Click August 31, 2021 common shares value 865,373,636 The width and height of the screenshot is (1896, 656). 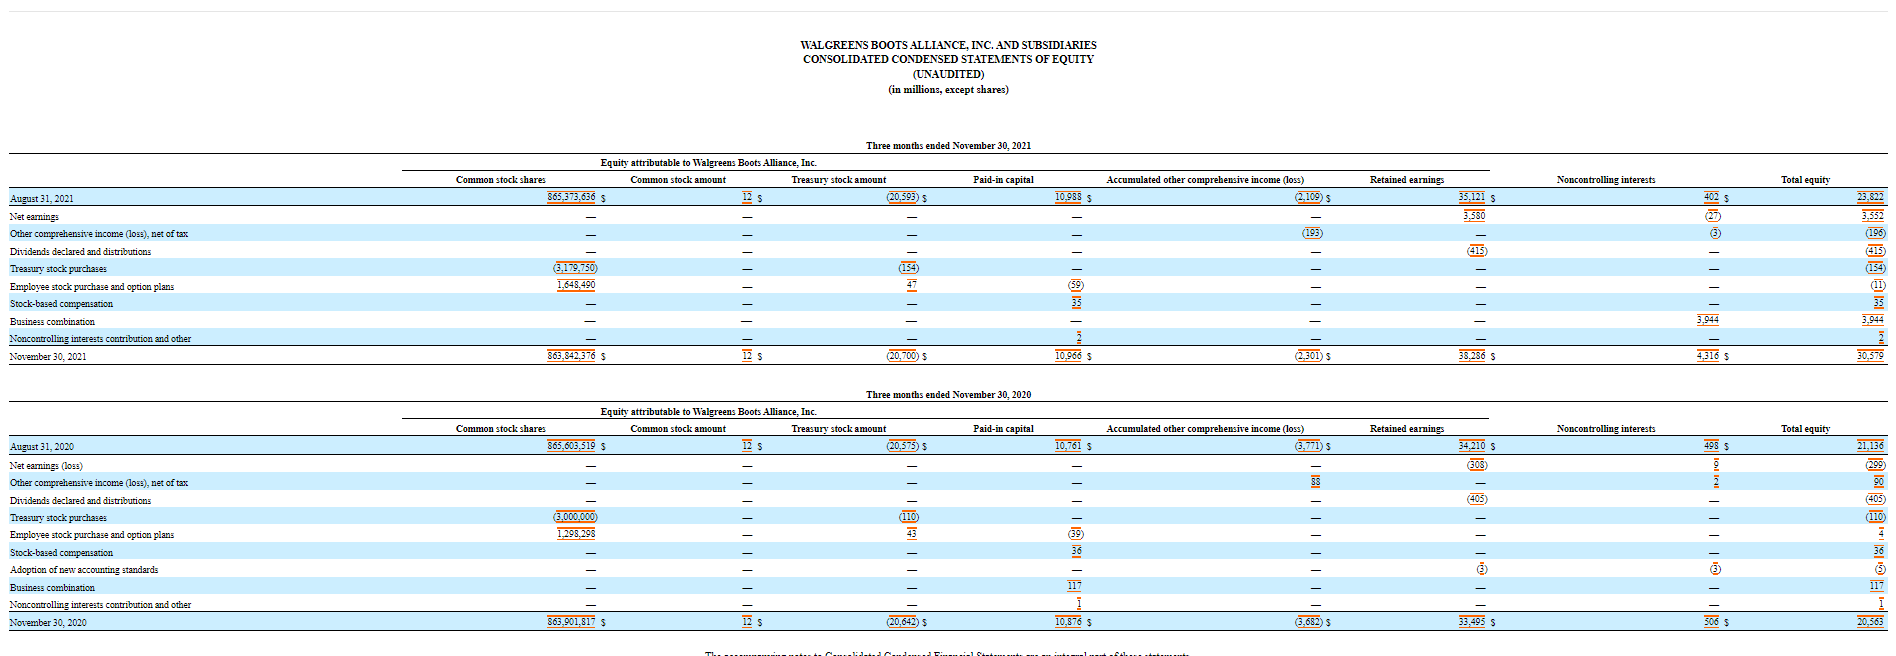click(x=571, y=197)
